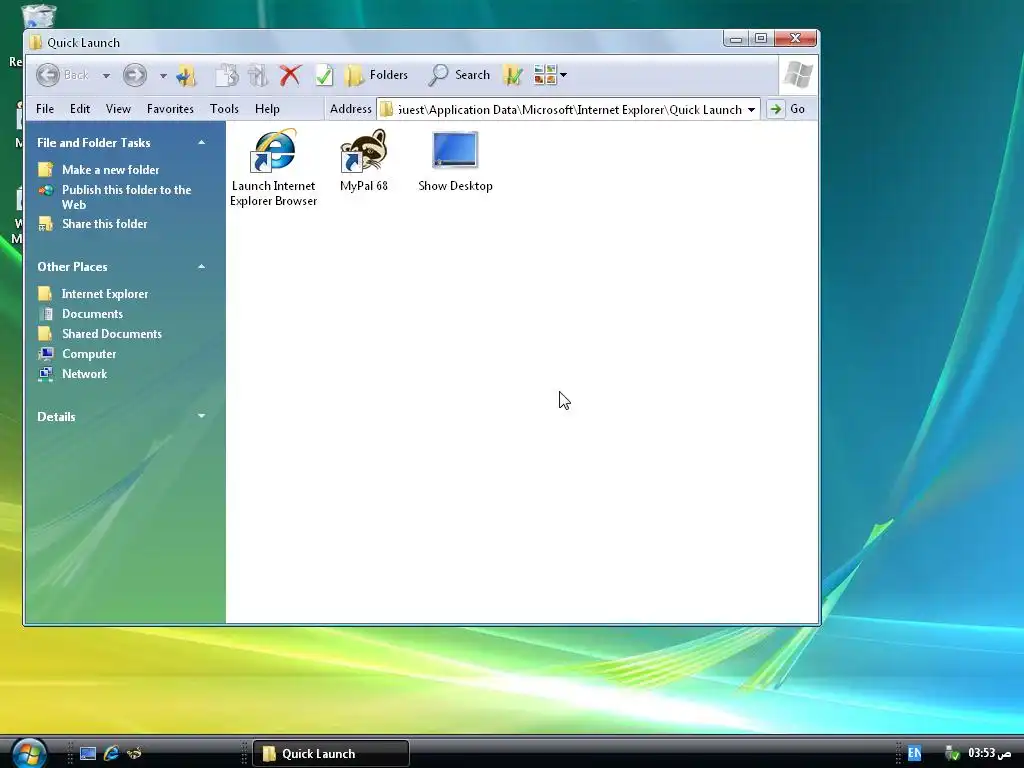This screenshot has width=1024, height=768.
Task: Click the Go button beside the address bar
Action: click(788, 109)
